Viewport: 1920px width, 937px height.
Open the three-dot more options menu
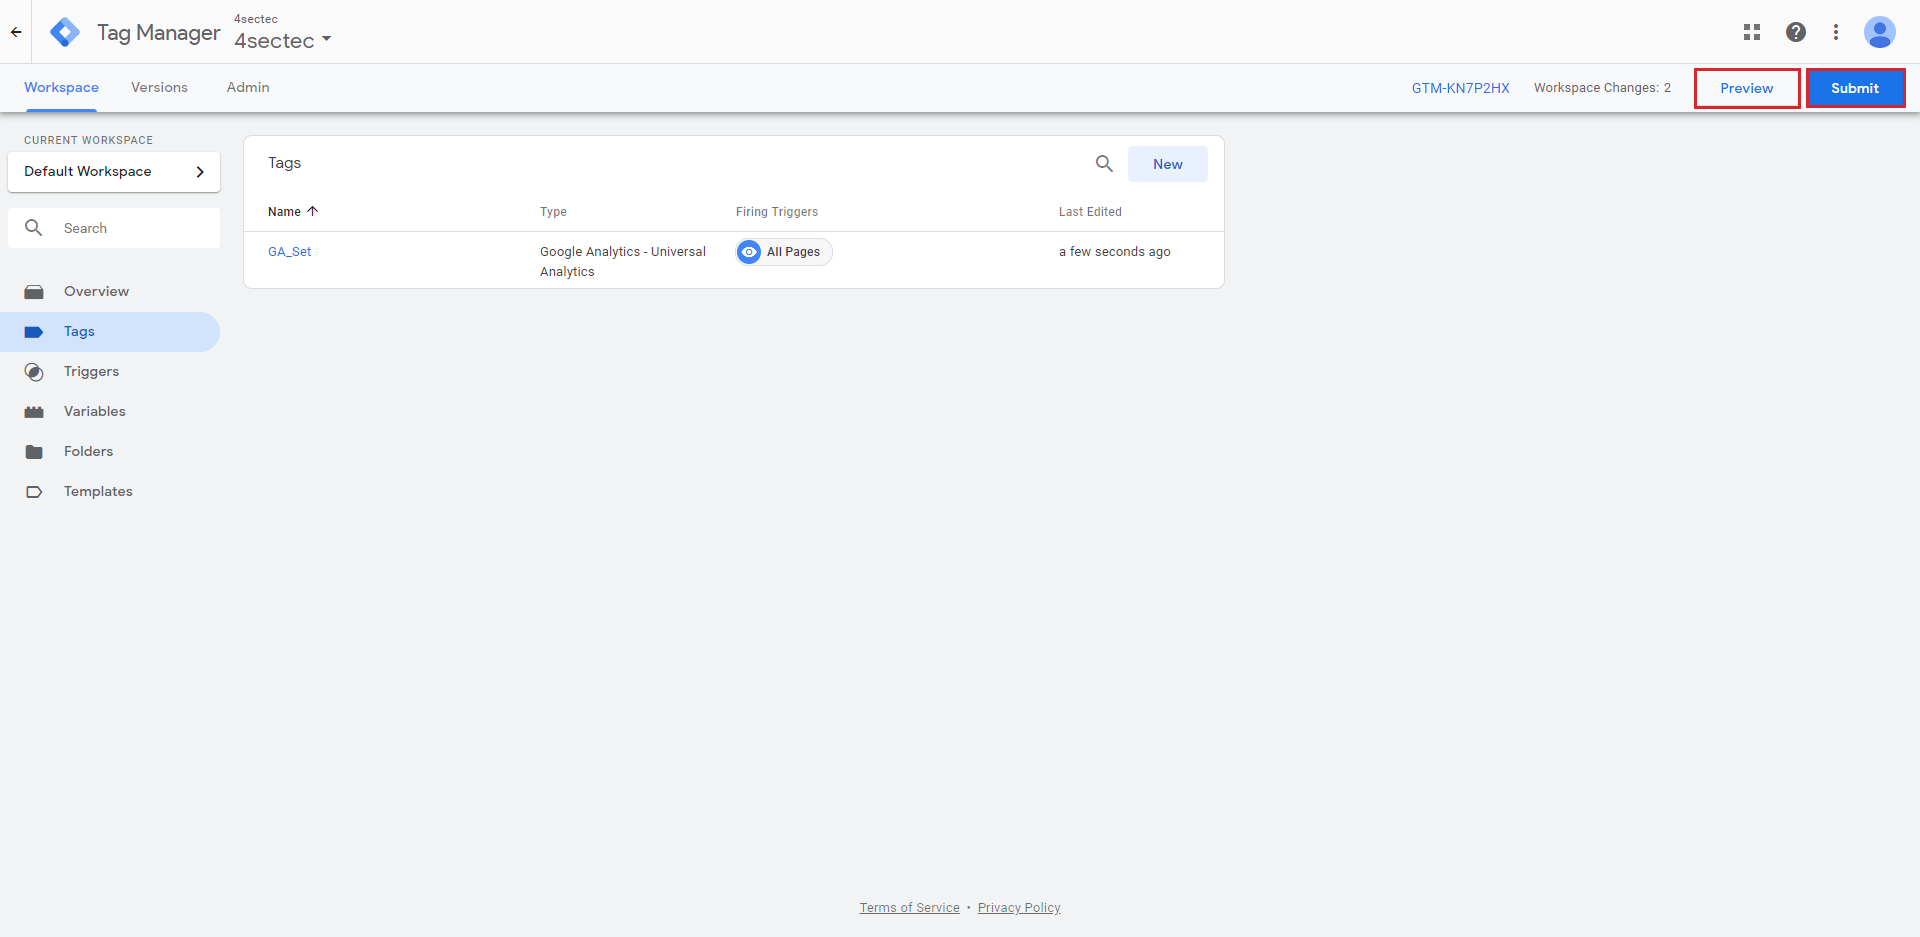1836,32
